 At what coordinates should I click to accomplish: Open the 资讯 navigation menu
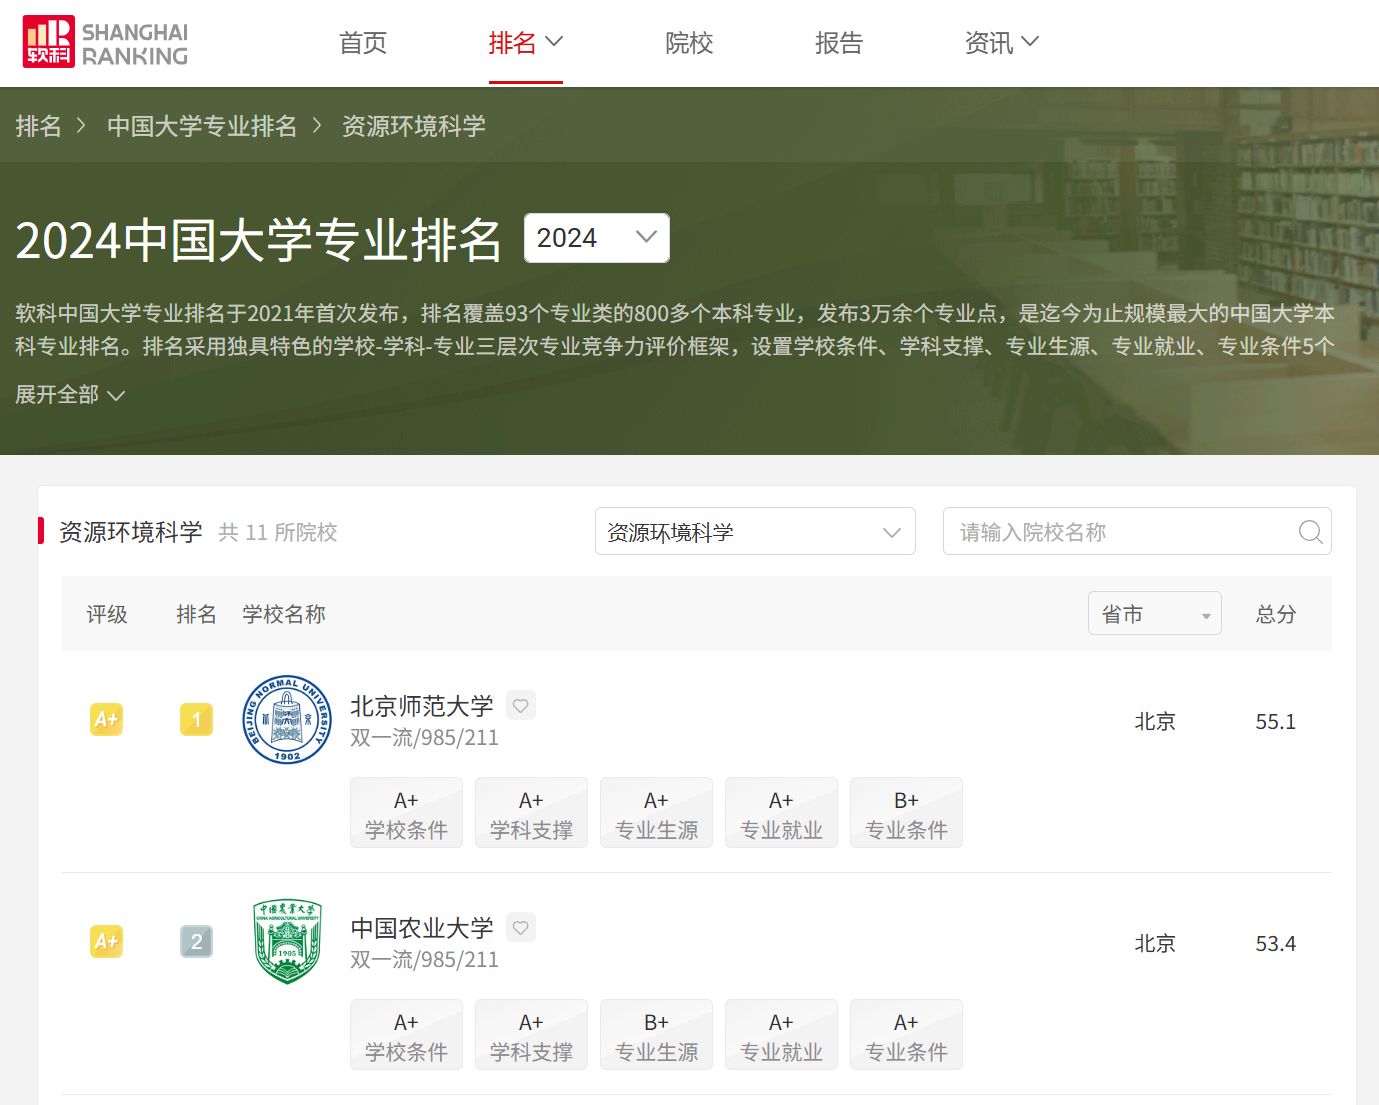coord(1001,43)
